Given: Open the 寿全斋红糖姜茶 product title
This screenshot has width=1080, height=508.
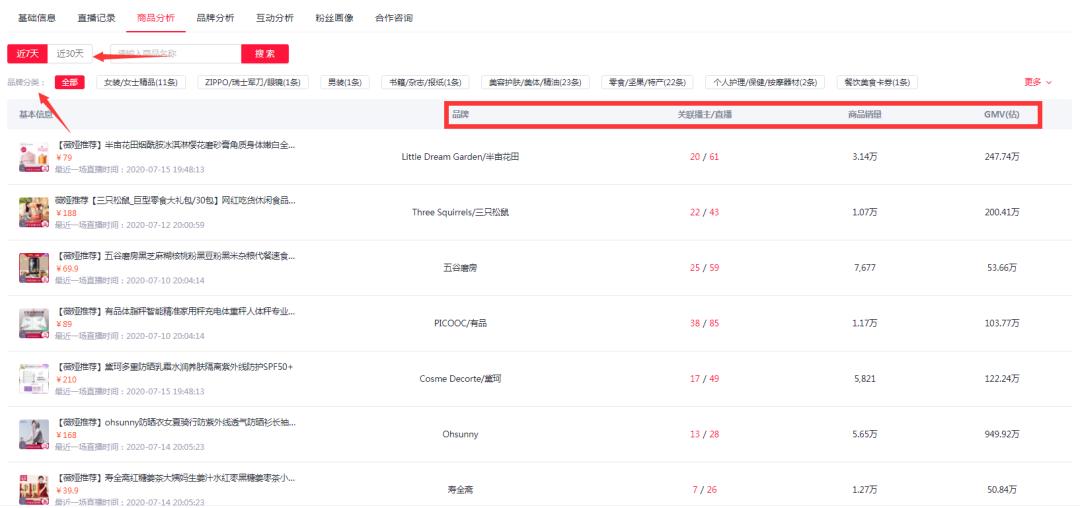Looking at the screenshot, I should (175, 478).
